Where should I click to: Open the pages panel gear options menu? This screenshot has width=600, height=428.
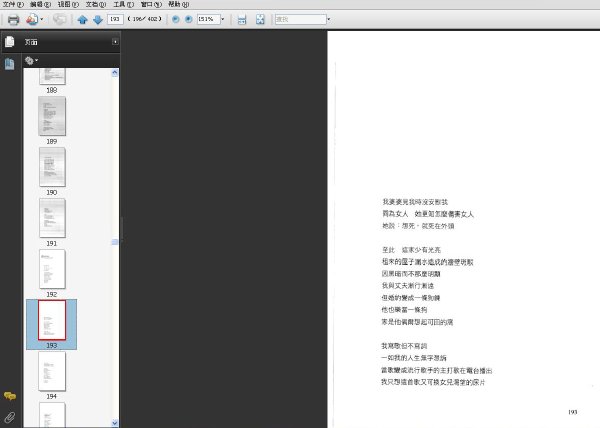pos(31,60)
